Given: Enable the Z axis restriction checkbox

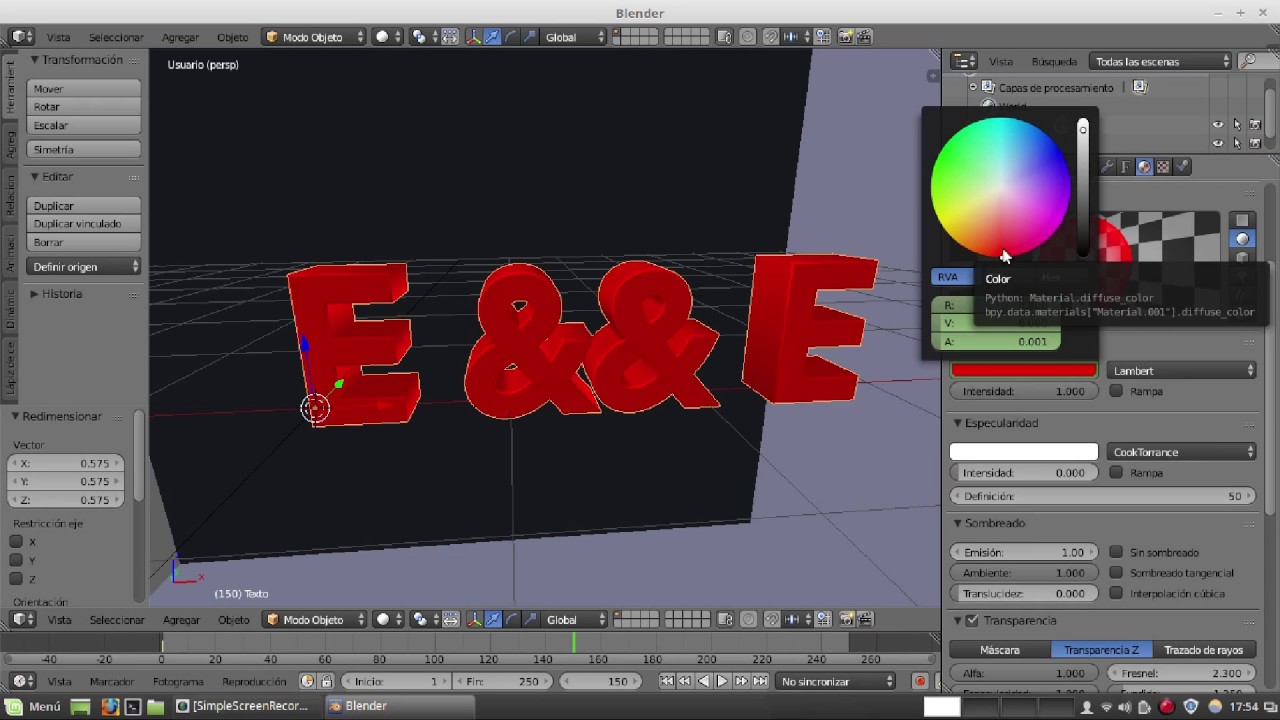Looking at the screenshot, I should pyautogui.click(x=16, y=579).
